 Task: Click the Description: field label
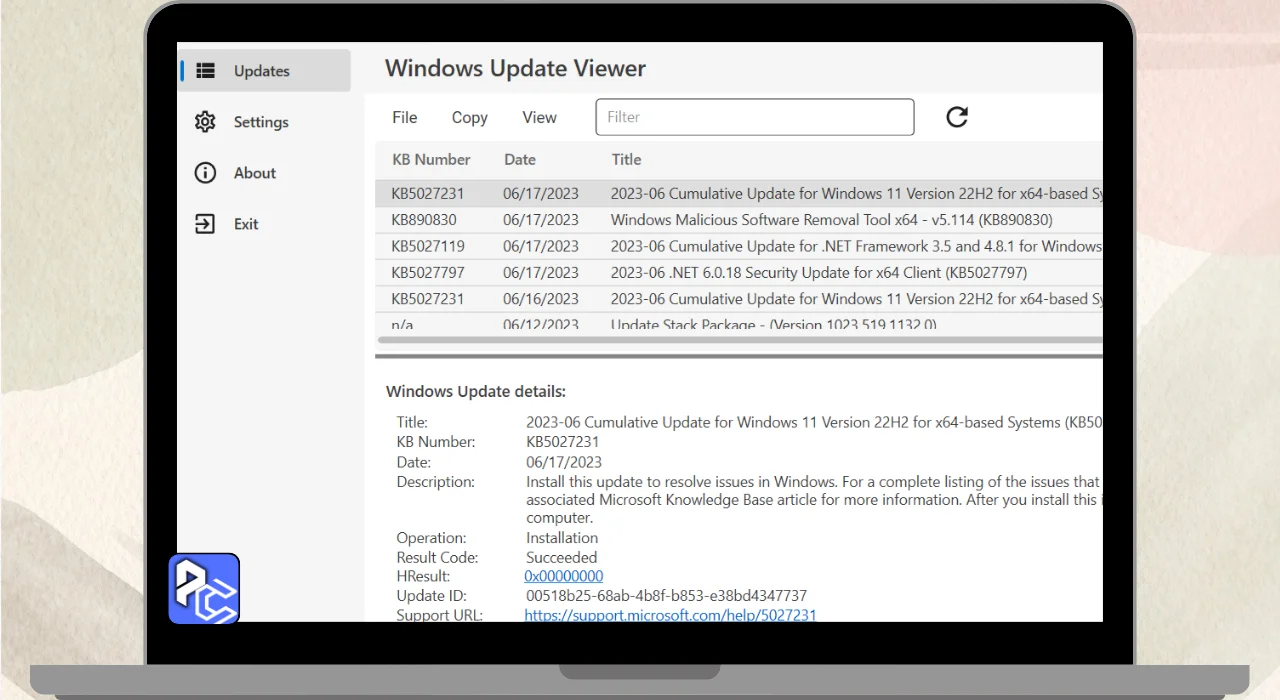436,482
